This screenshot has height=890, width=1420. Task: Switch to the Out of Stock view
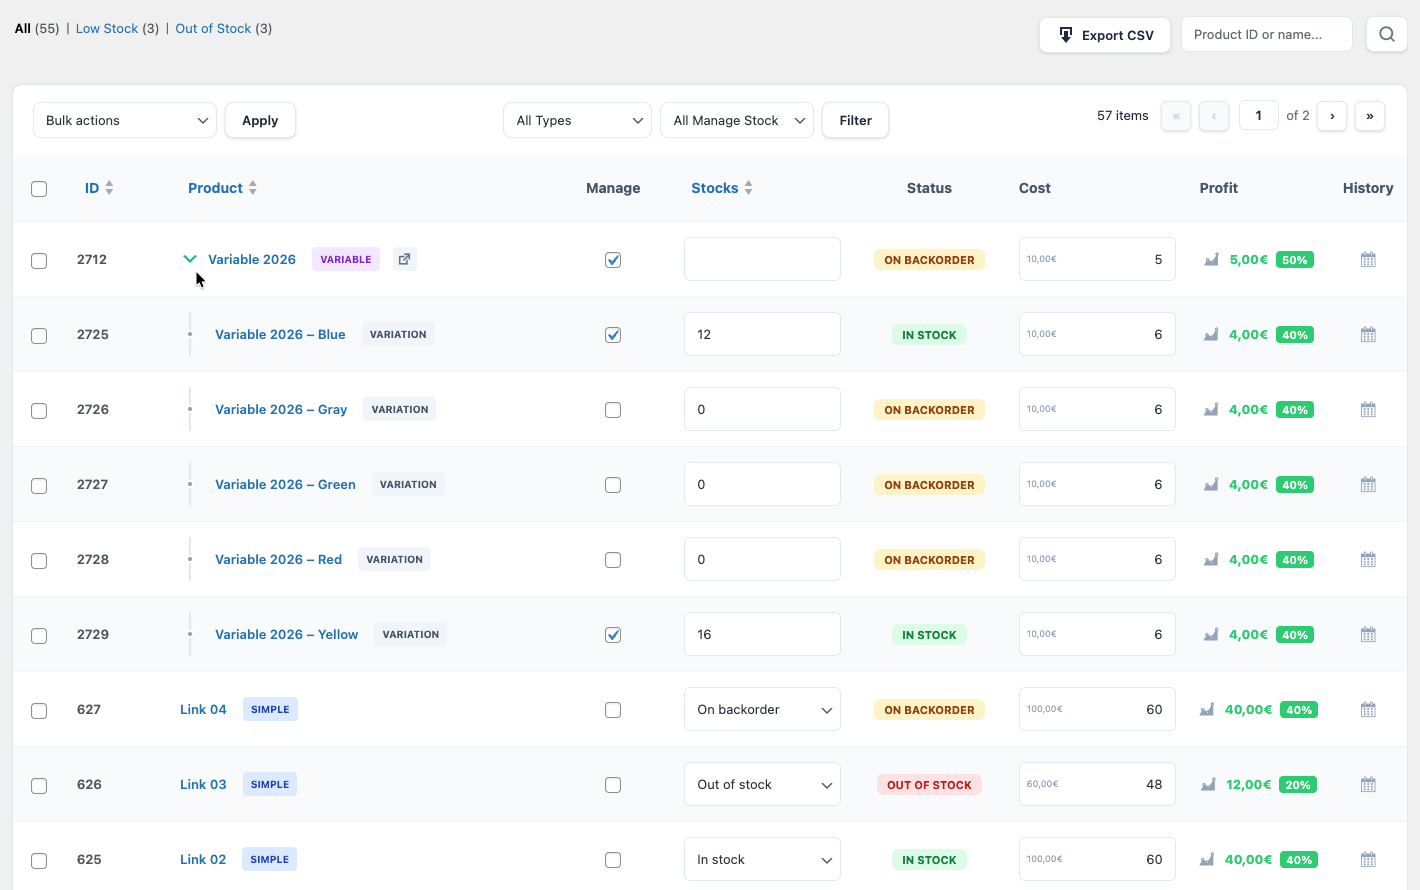[213, 29]
